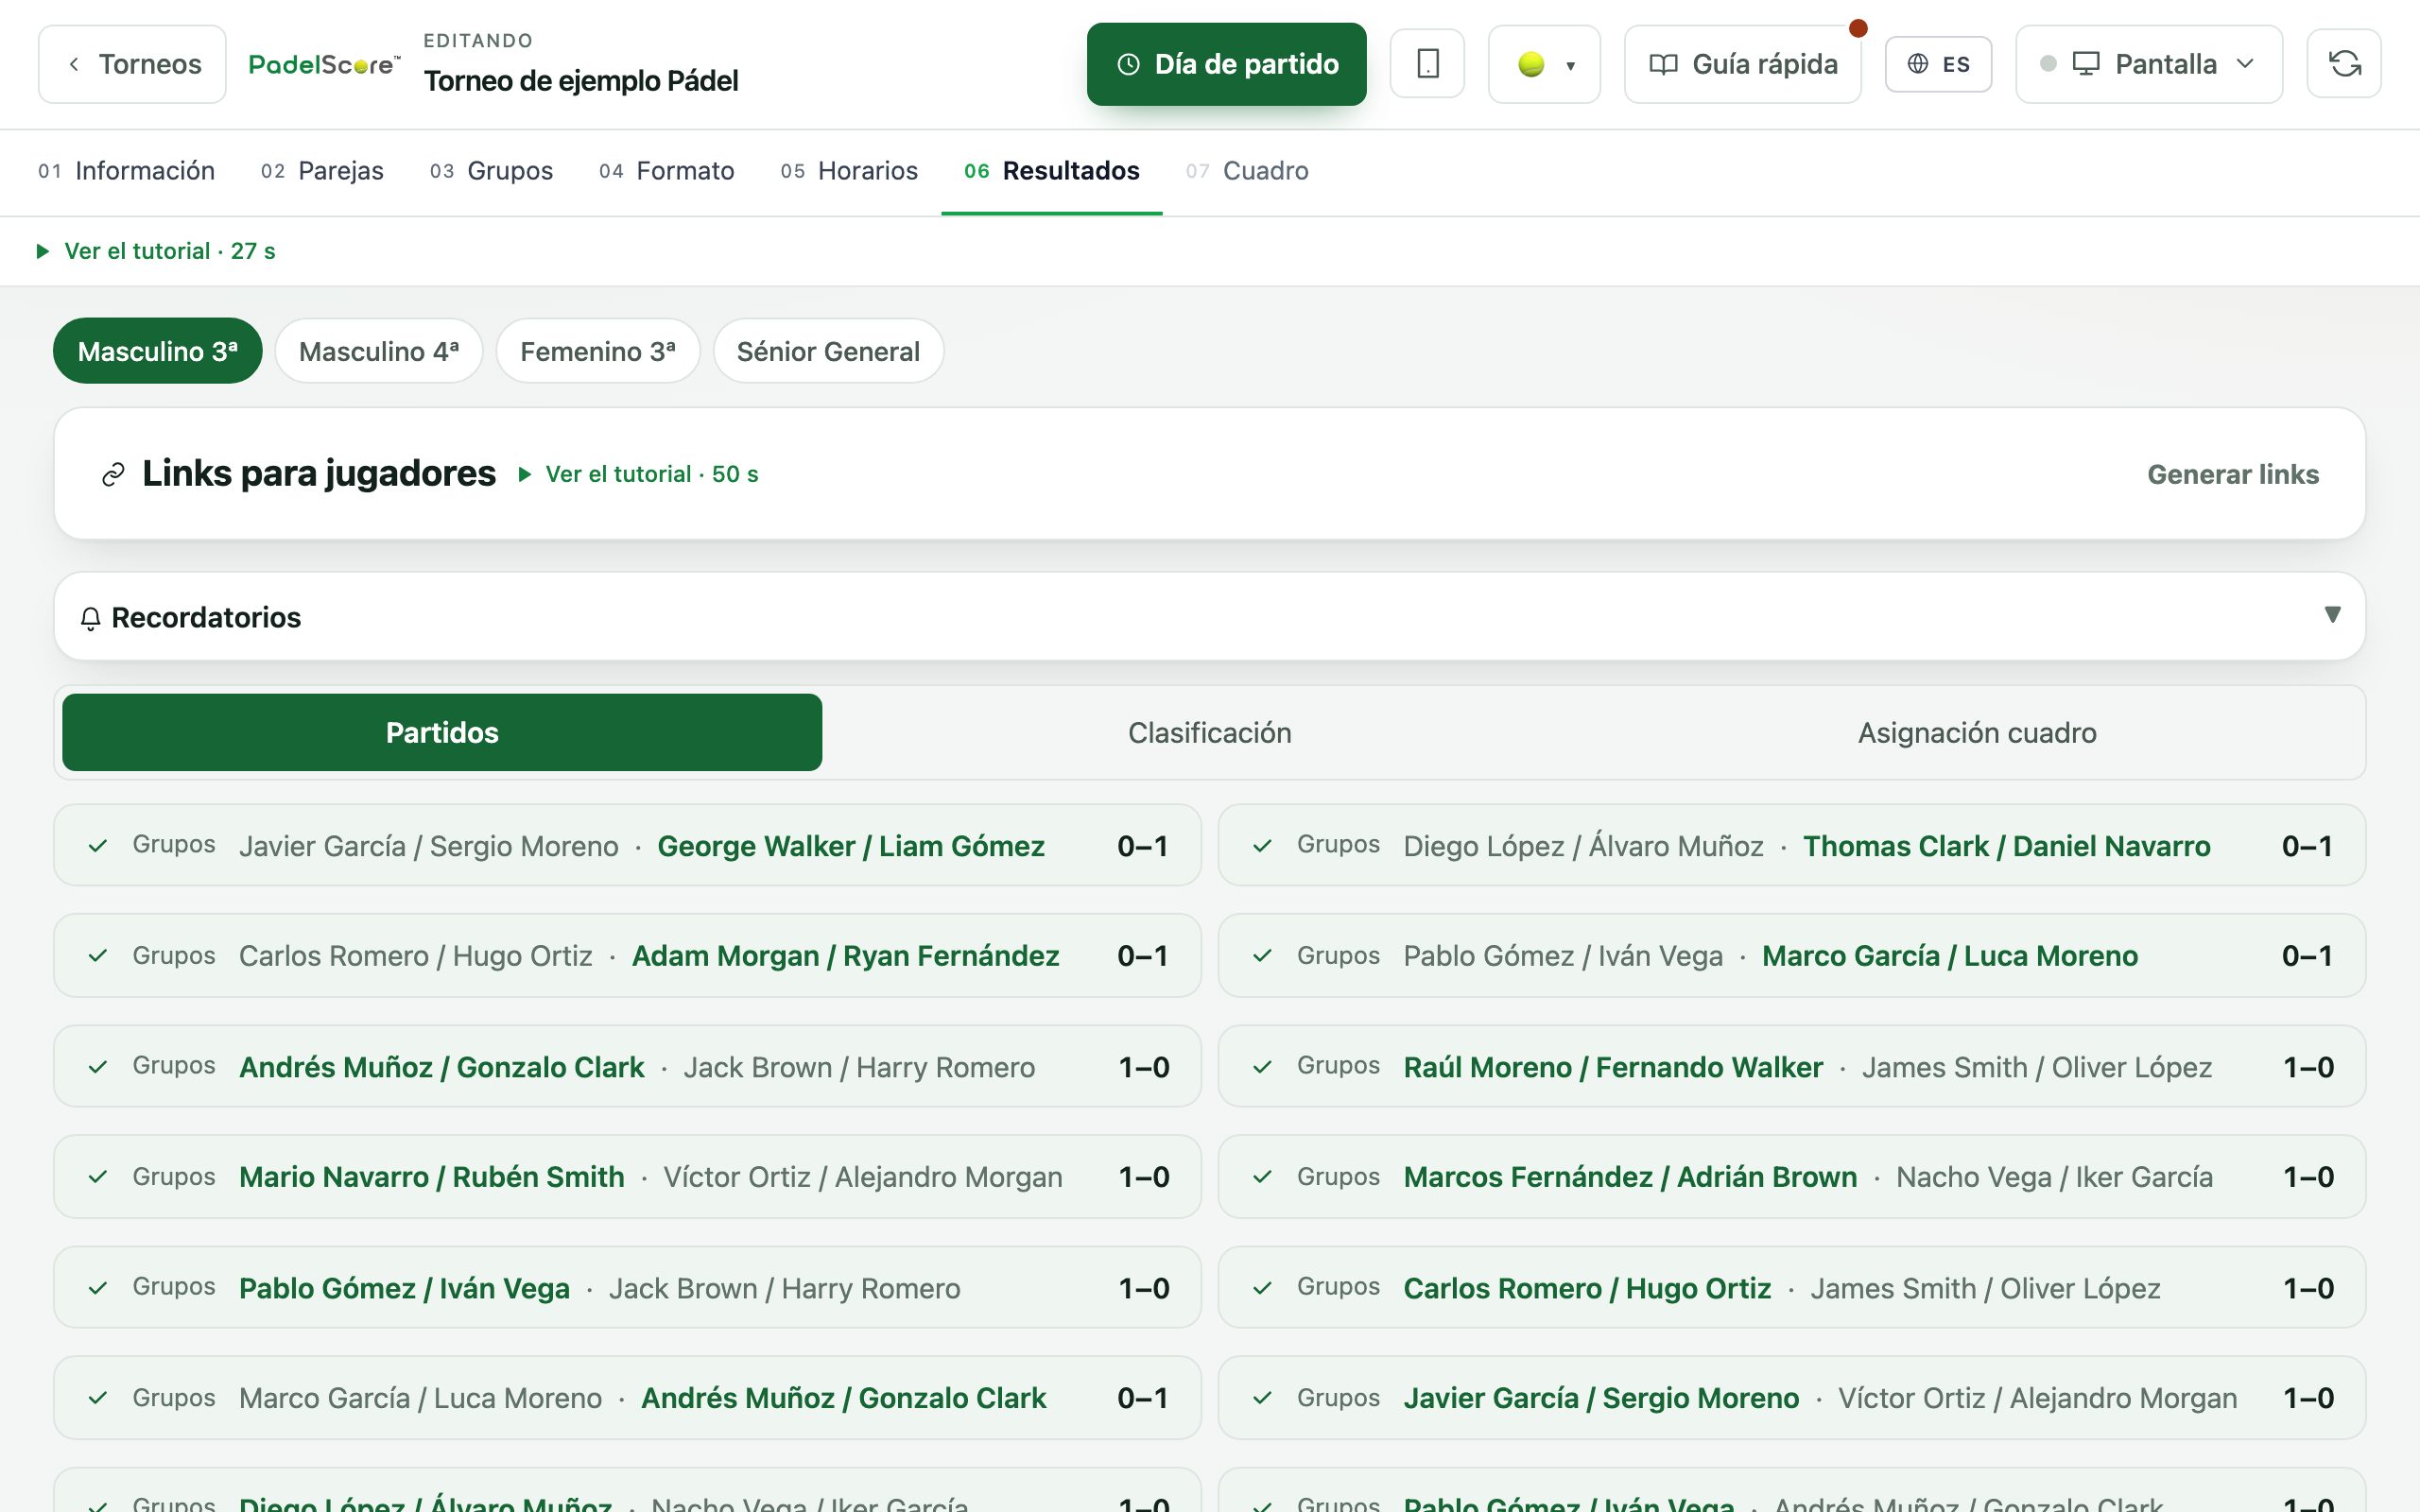This screenshot has height=1512, width=2420.
Task: Expand Ver el tutorial 50 s
Action: point(637,474)
